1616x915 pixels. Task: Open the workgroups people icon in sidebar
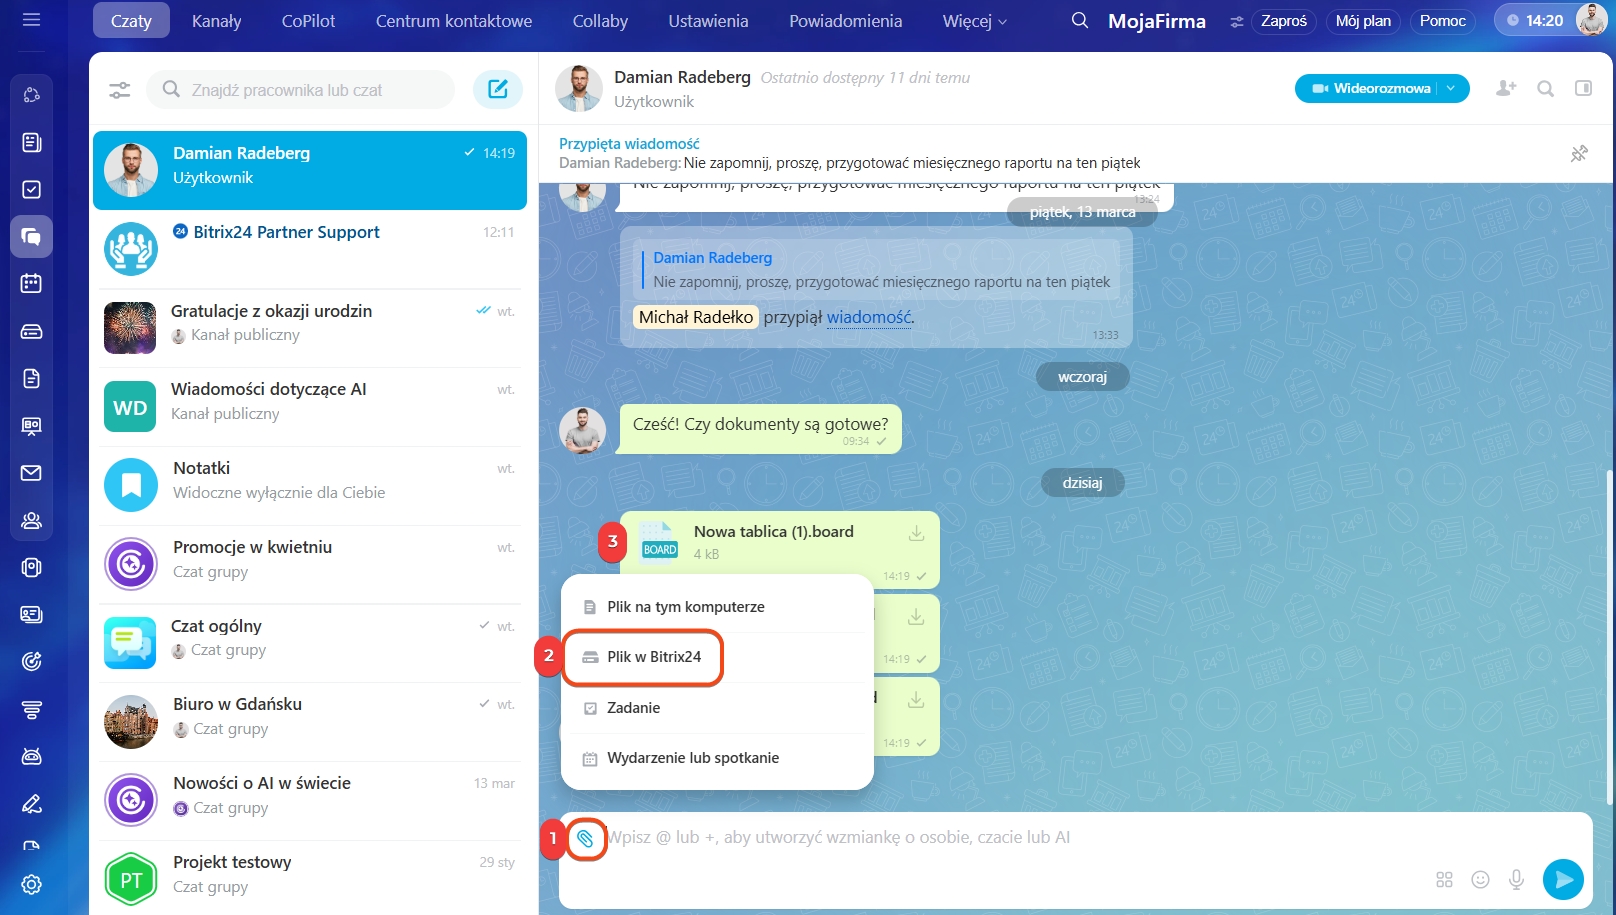tap(31, 520)
